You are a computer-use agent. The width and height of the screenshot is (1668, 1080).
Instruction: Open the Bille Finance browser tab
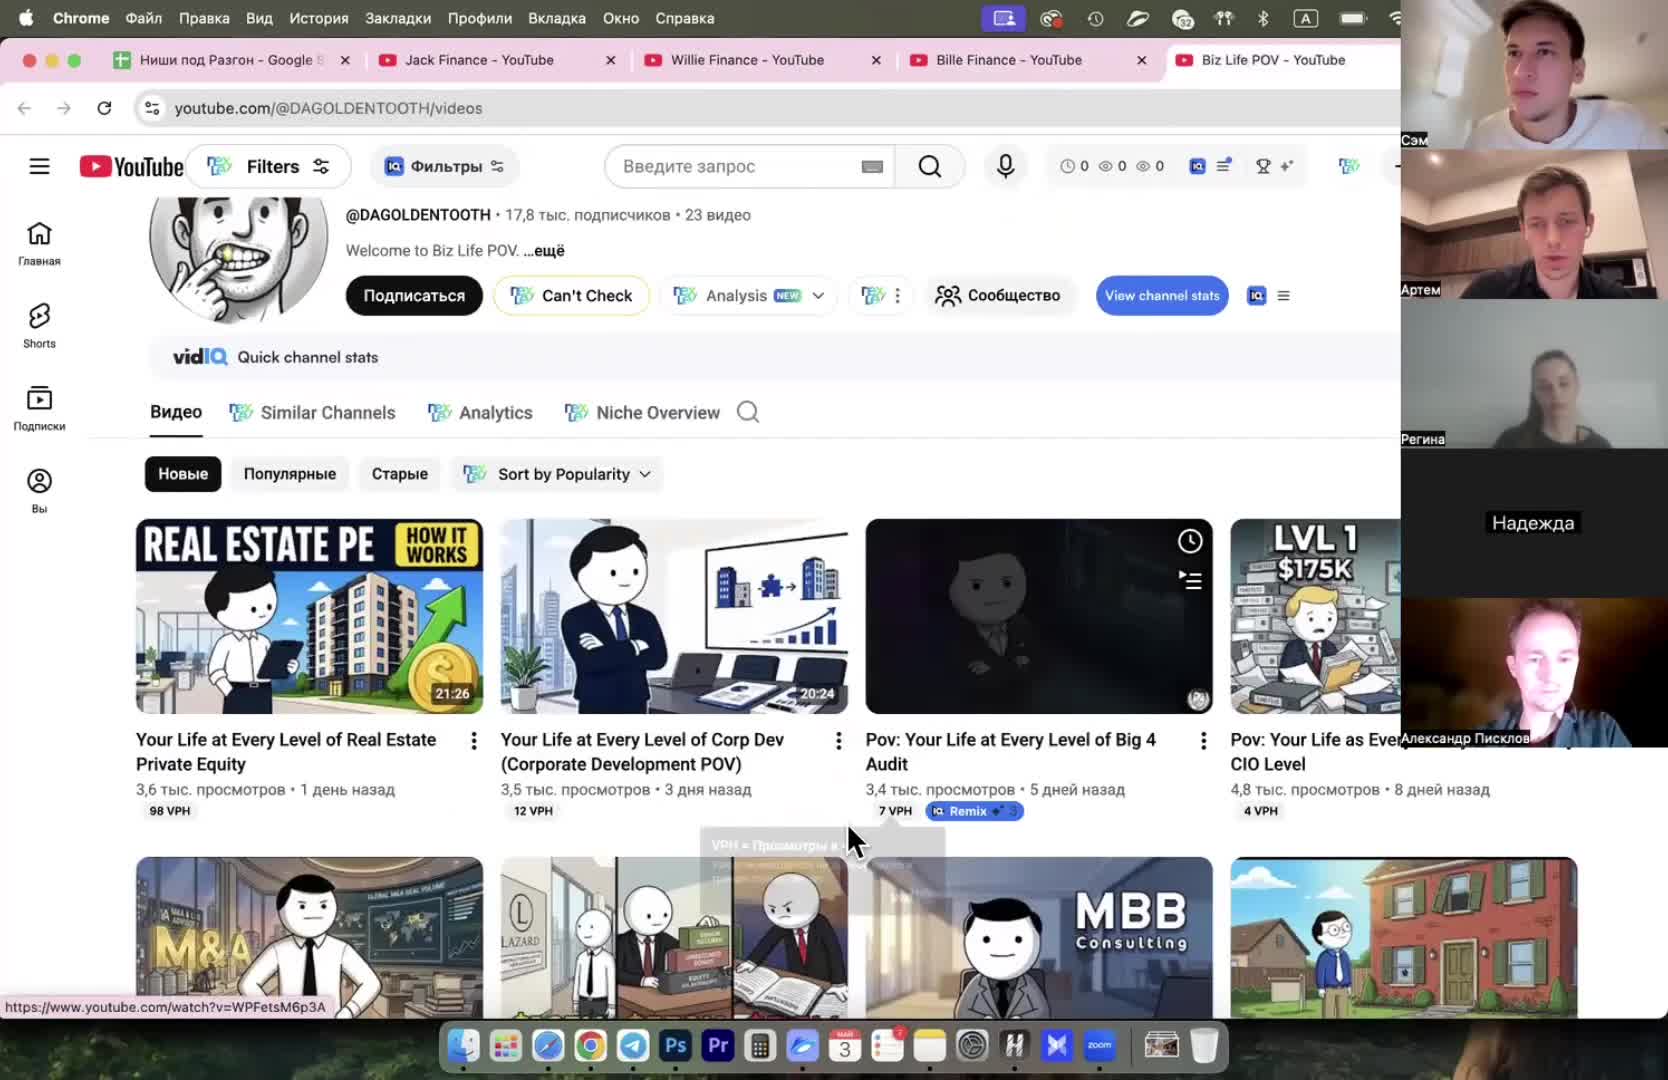coord(1009,60)
